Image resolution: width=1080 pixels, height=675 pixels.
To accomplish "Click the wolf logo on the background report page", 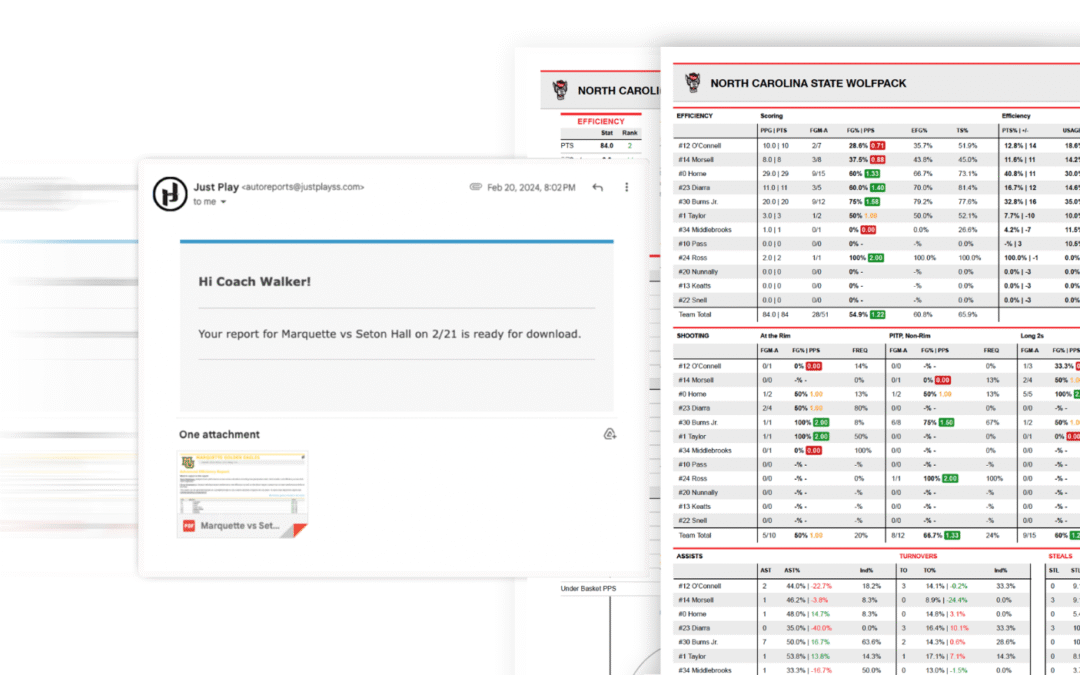I will pos(560,90).
